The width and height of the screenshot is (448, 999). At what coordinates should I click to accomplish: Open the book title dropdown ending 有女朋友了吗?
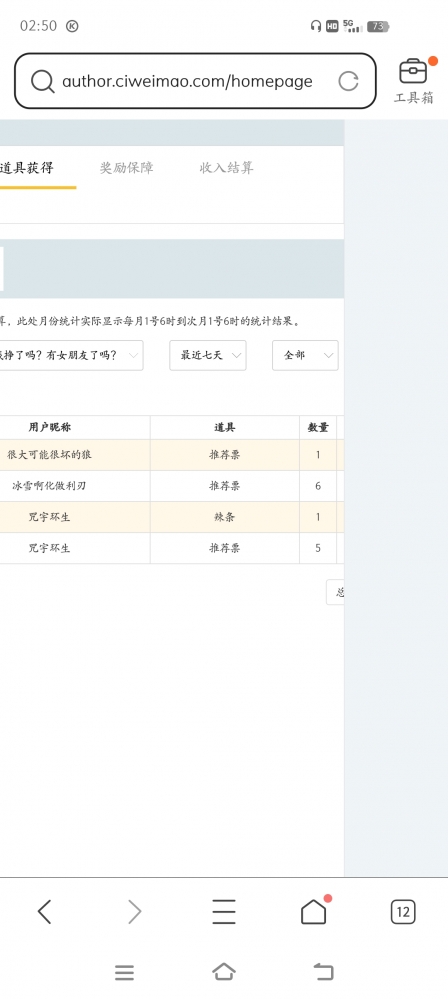pos(71,356)
